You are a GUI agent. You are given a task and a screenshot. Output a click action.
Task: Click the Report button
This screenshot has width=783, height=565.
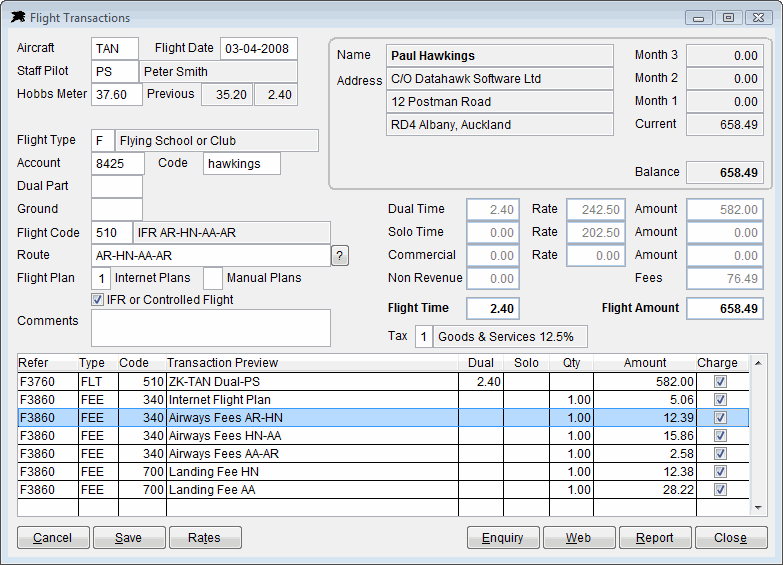tap(655, 538)
